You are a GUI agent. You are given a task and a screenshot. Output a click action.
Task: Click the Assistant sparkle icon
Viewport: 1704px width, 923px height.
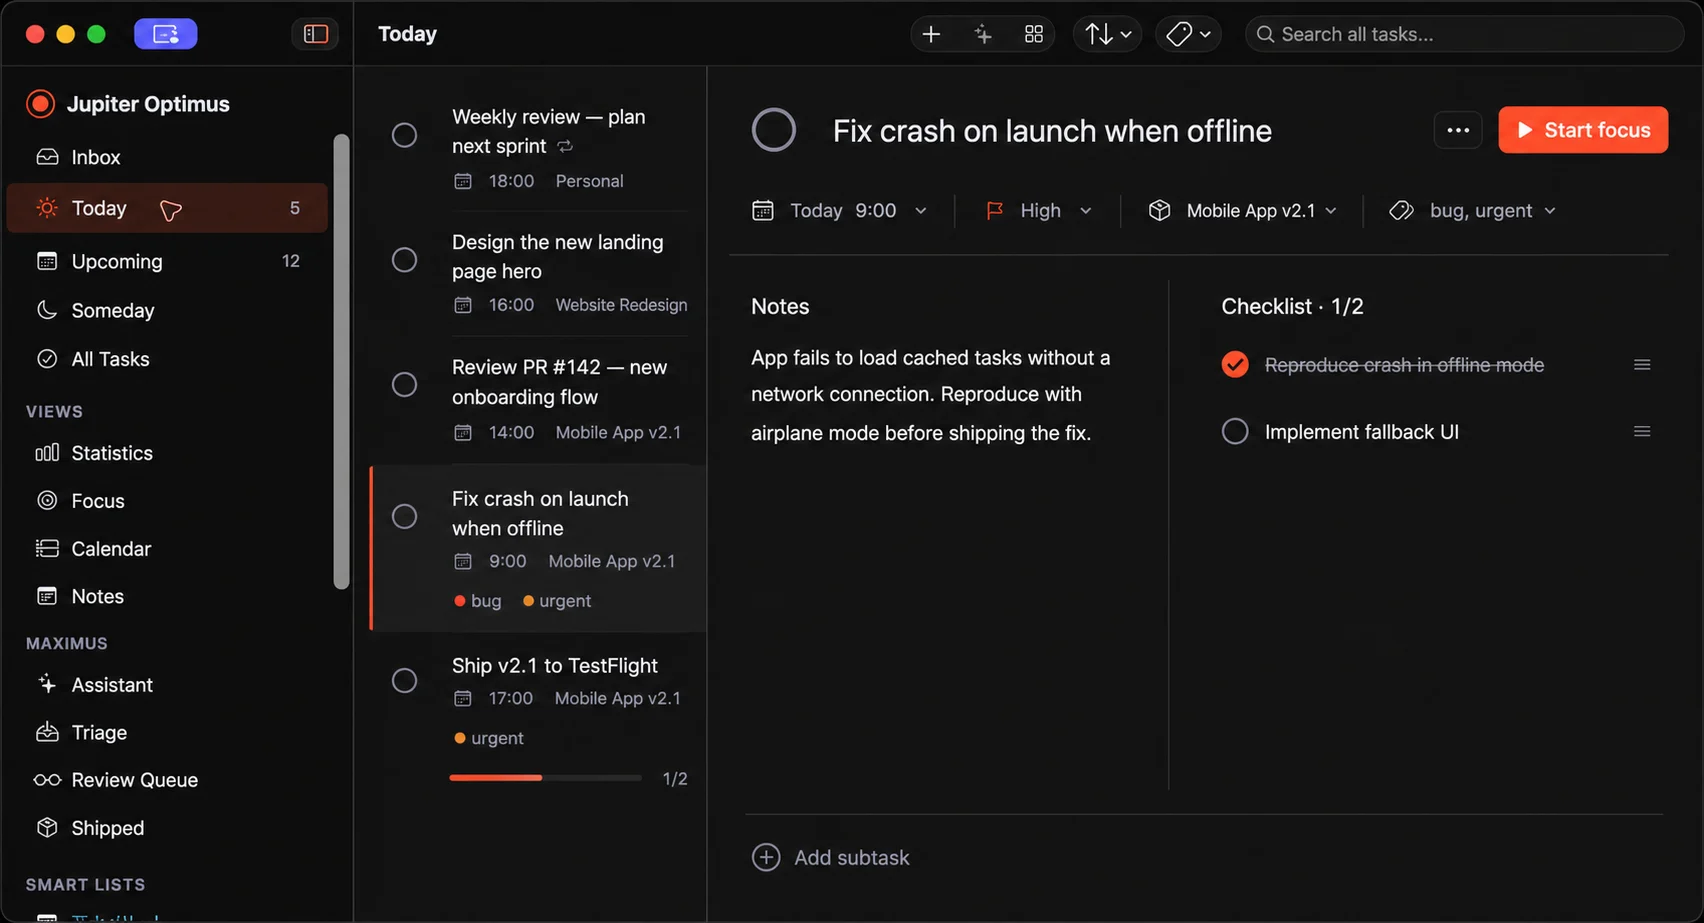(47, 684)
